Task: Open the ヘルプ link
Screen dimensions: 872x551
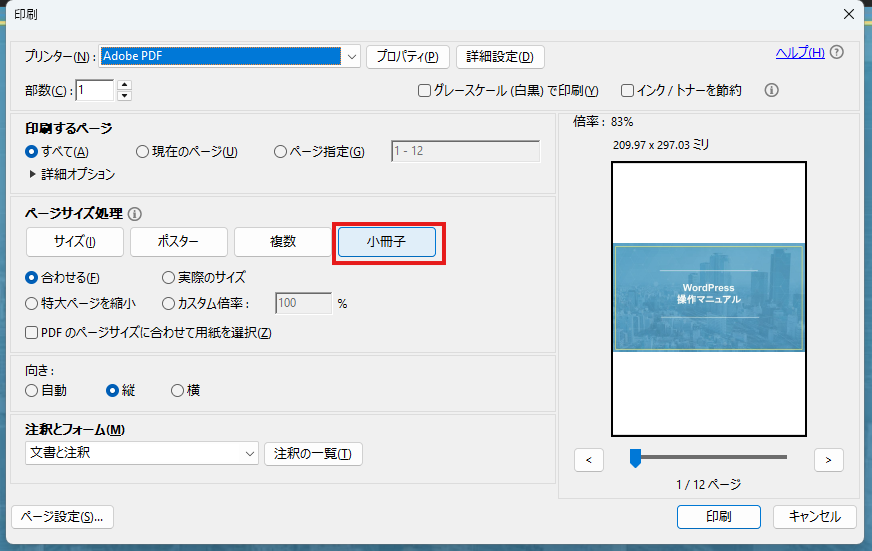Action: point(800,52)
